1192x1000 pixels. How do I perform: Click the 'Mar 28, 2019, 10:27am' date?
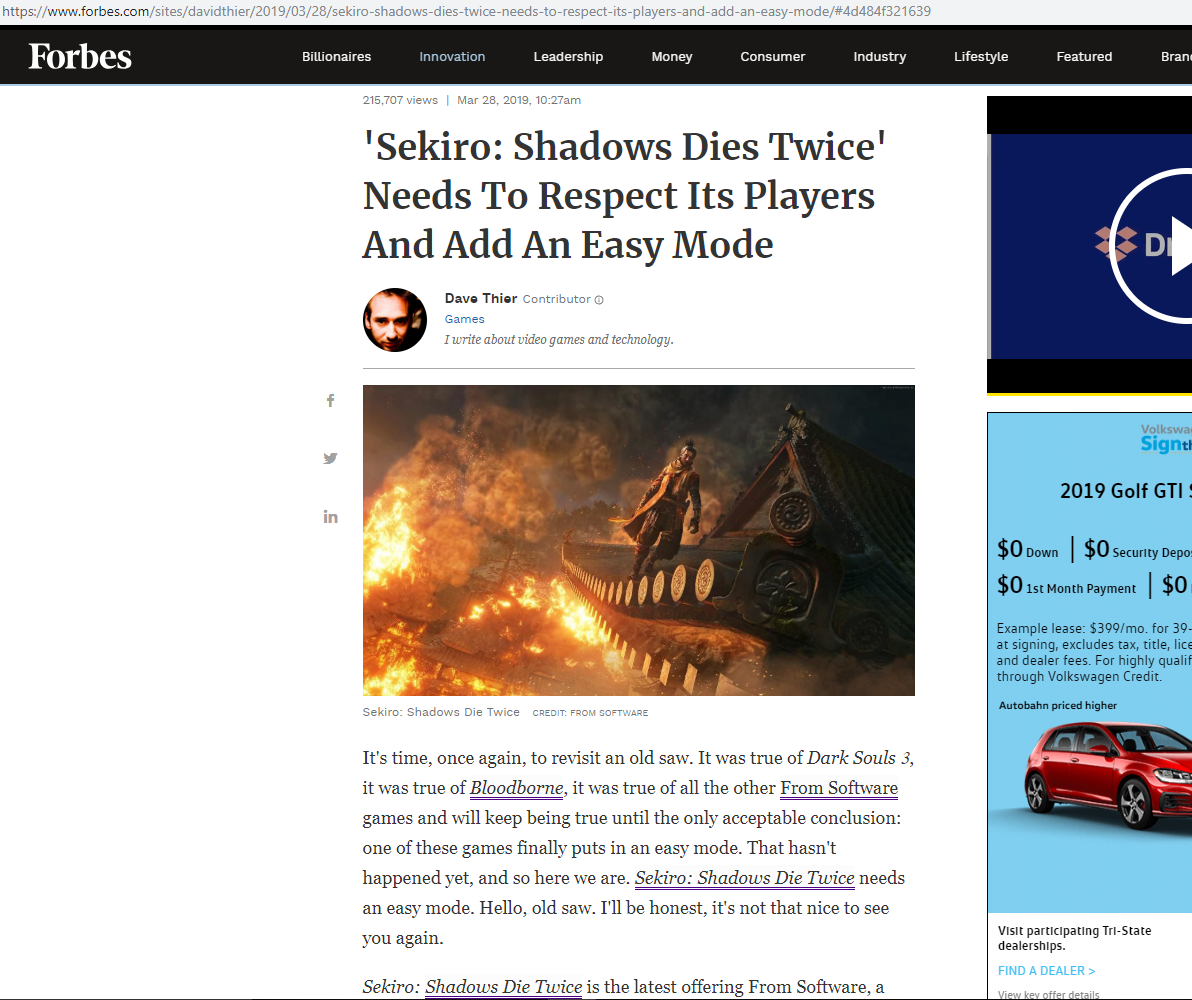(518, 100)
